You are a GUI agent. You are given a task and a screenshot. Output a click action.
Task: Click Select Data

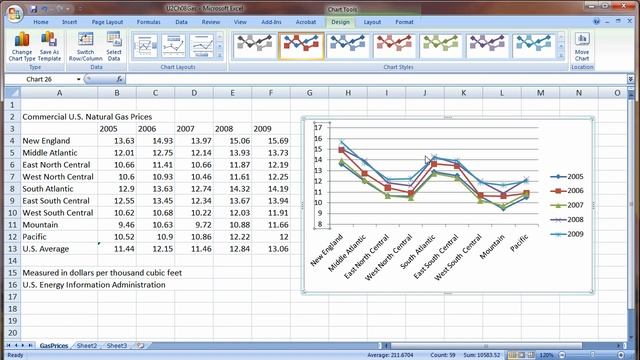tap(114, 47)
